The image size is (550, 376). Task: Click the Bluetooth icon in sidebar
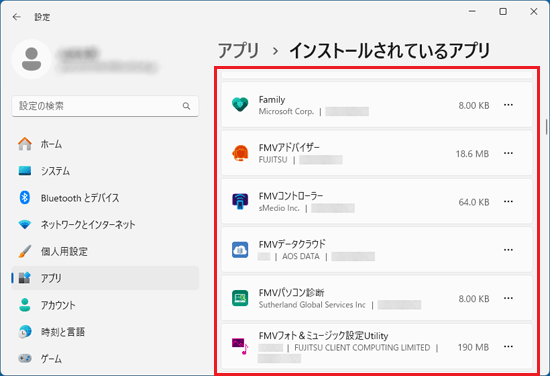pos(25,197)
